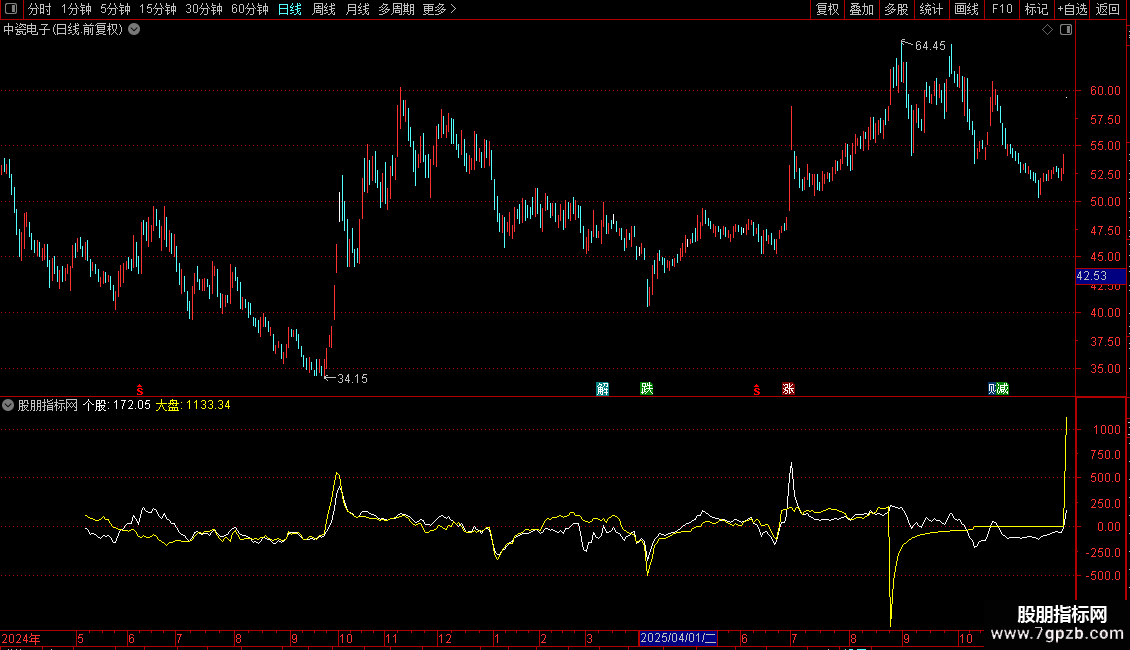1130x650 pixels.
Task: Open the green 跌 event marker
Action: point(646,389)
